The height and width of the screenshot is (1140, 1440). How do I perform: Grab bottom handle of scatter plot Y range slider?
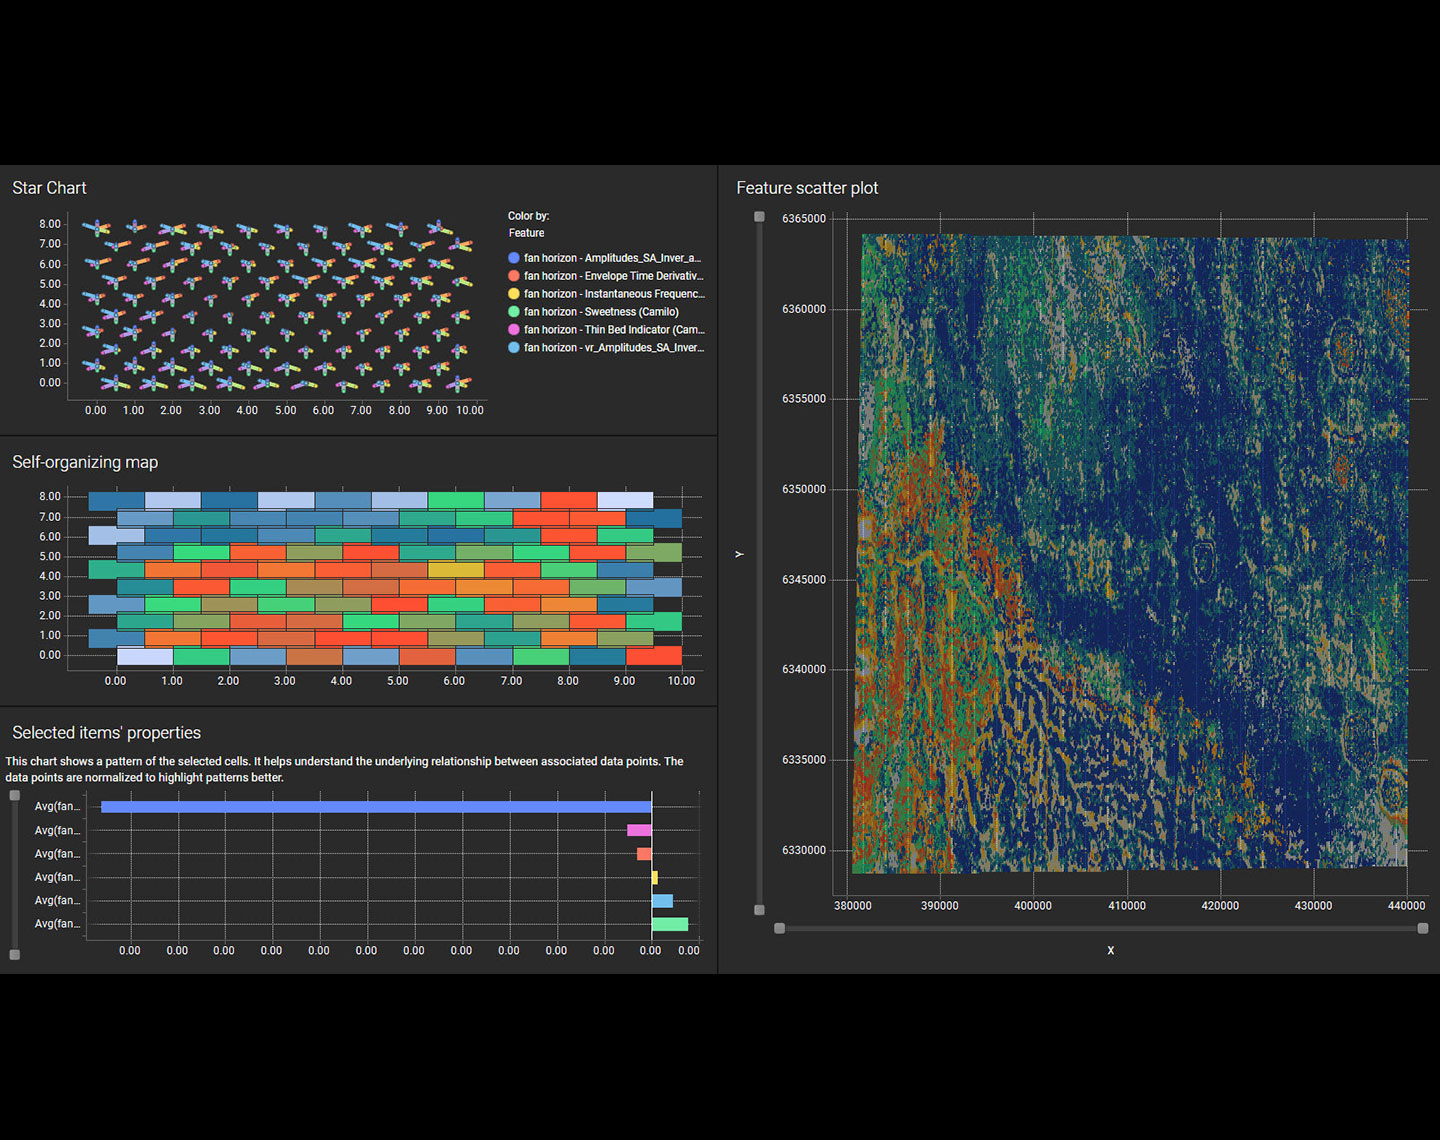tap(759, 910)
